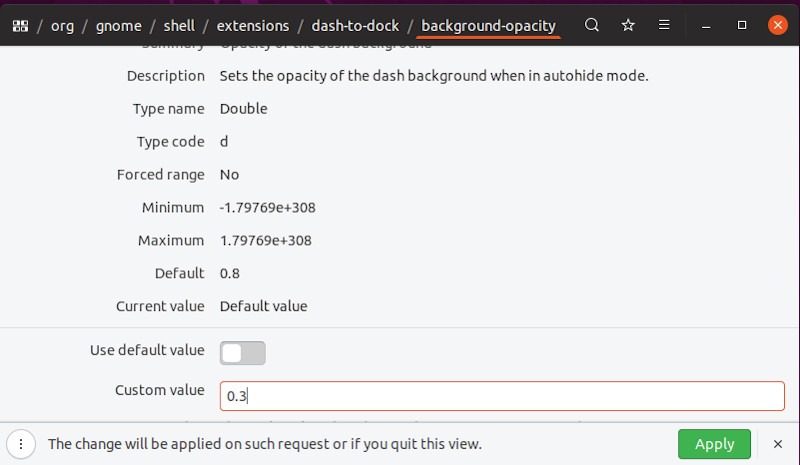The height and width of the screenshot is (465, 800).
Task: Open the extensions path segment
Action: [x=253, y=26]
